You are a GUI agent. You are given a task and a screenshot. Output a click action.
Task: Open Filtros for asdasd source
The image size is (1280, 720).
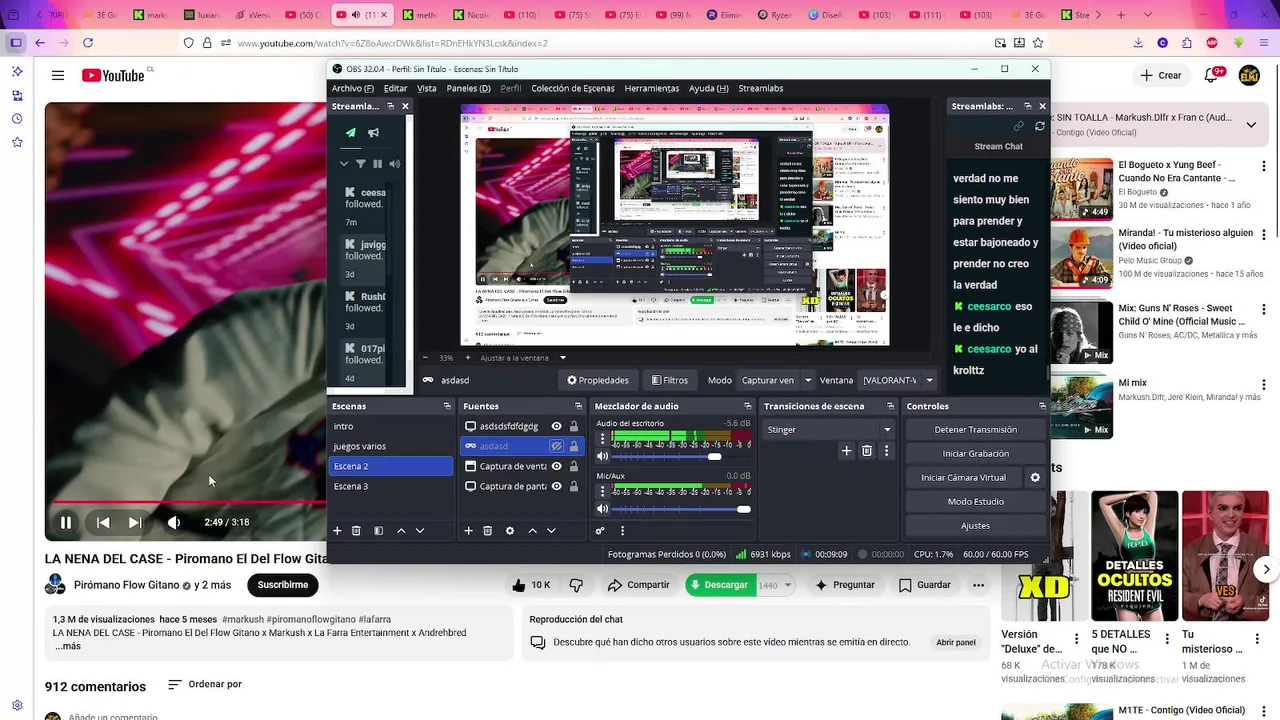pyautogui.click(x=670, y=380)
